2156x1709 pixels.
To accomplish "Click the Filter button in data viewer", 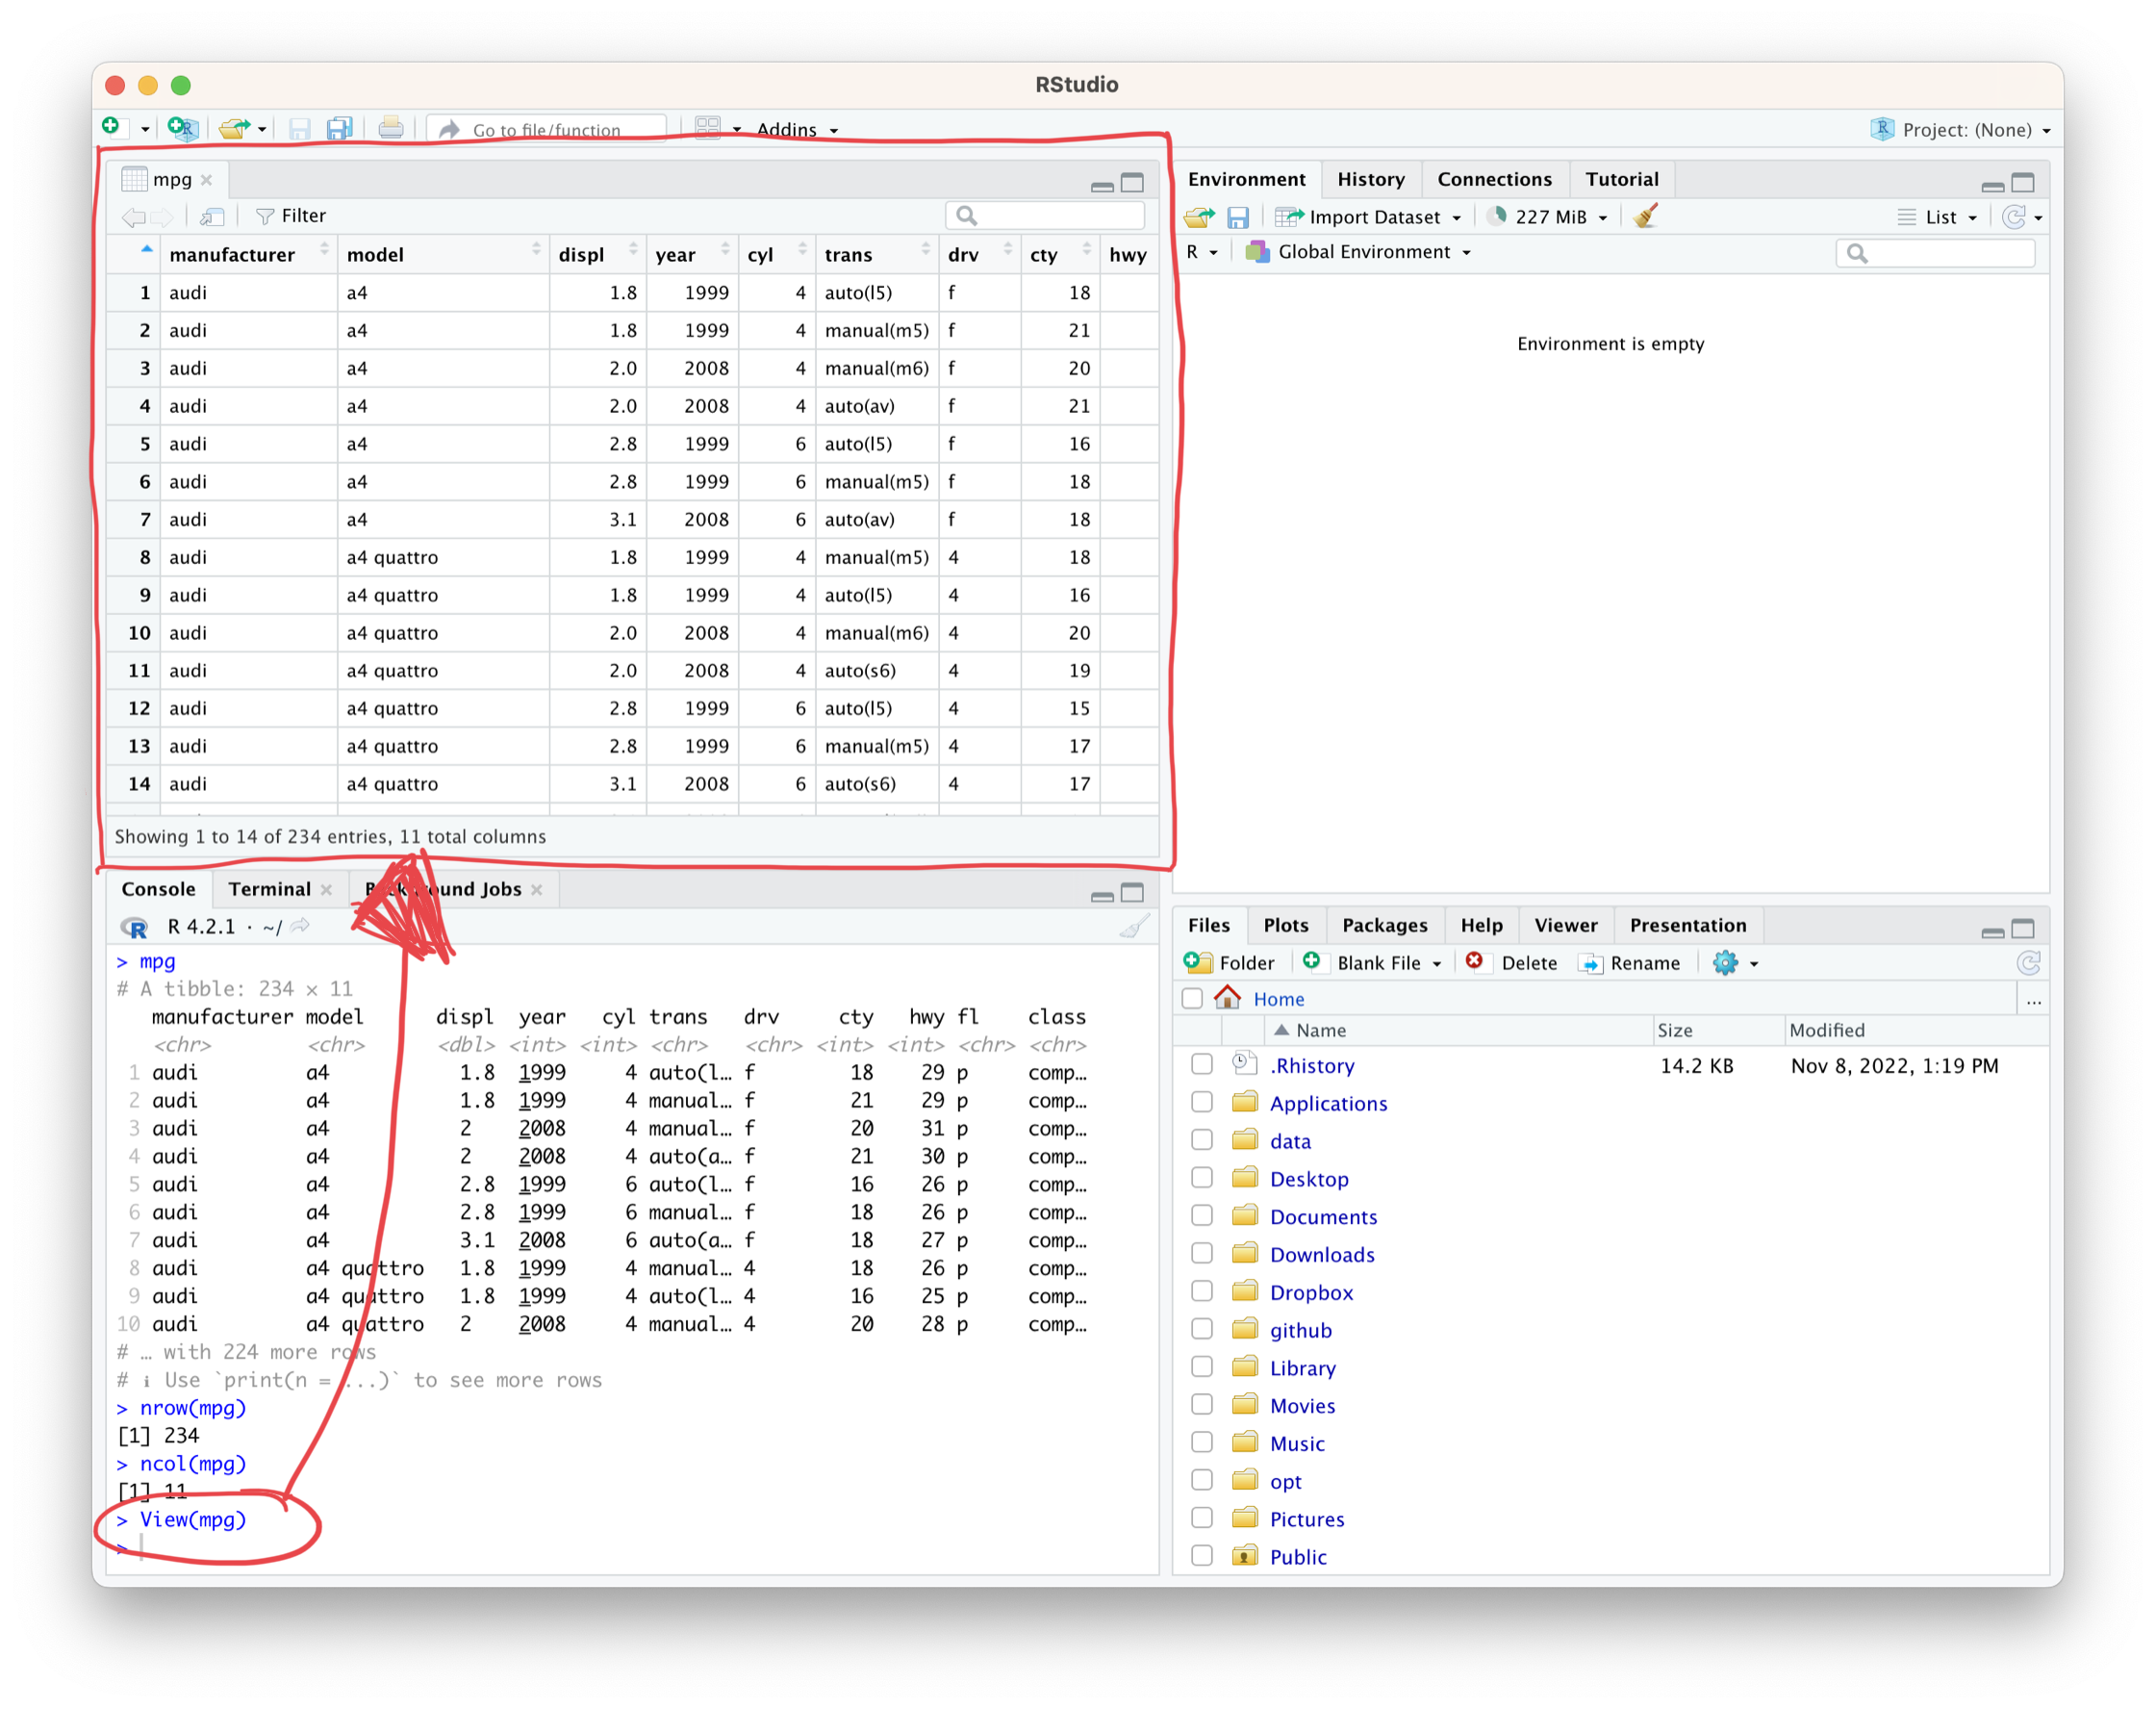I will click(291, 216).
